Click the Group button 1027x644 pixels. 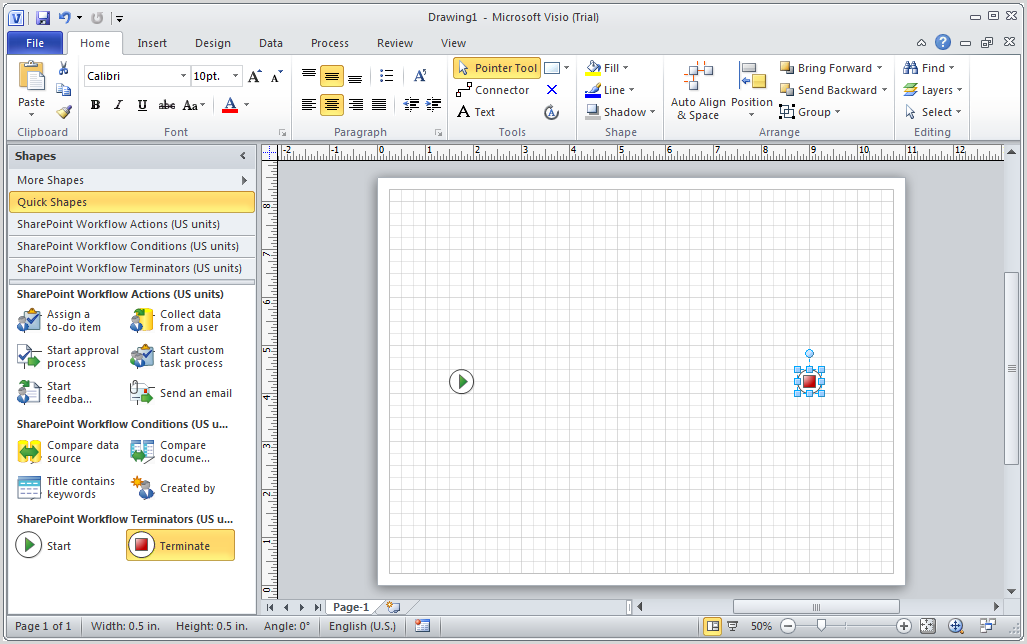[x=810, y=112]
